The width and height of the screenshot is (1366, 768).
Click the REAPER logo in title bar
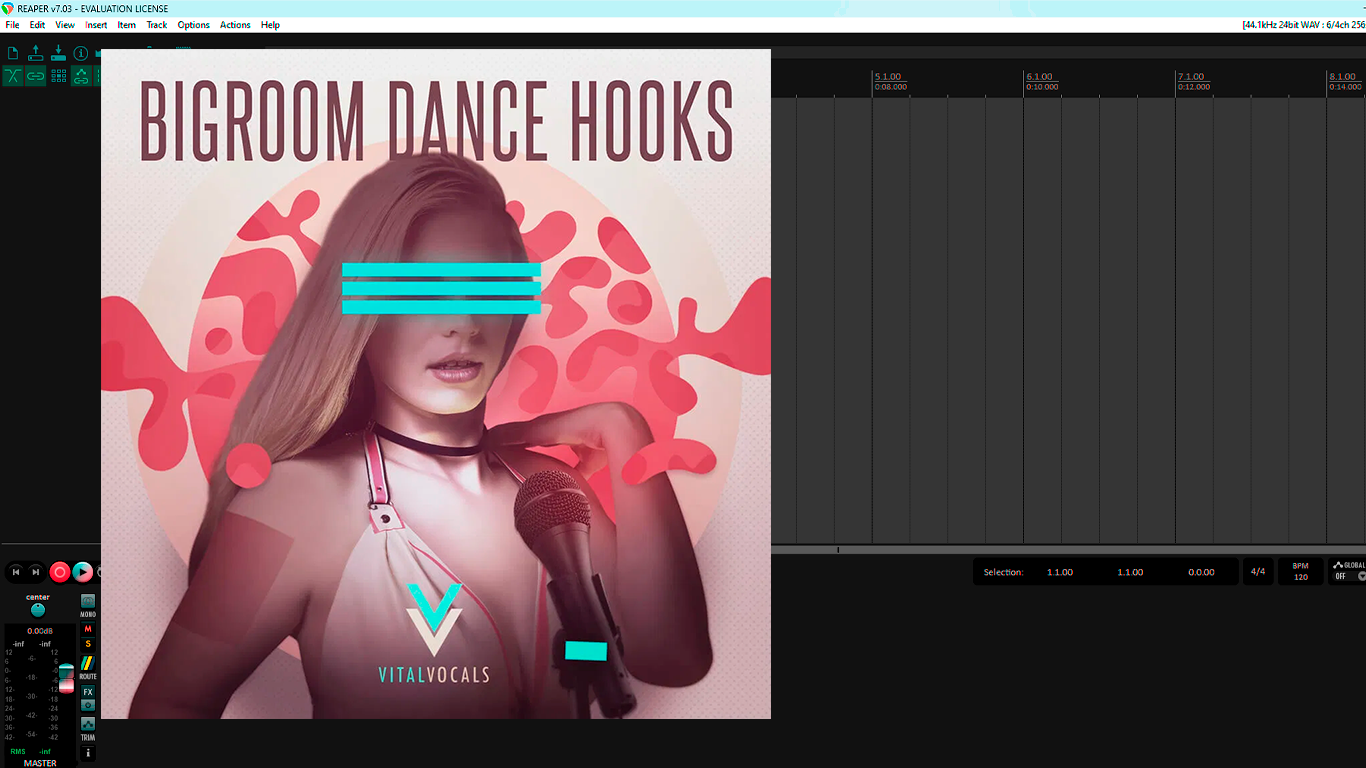(x=7, y=8)
